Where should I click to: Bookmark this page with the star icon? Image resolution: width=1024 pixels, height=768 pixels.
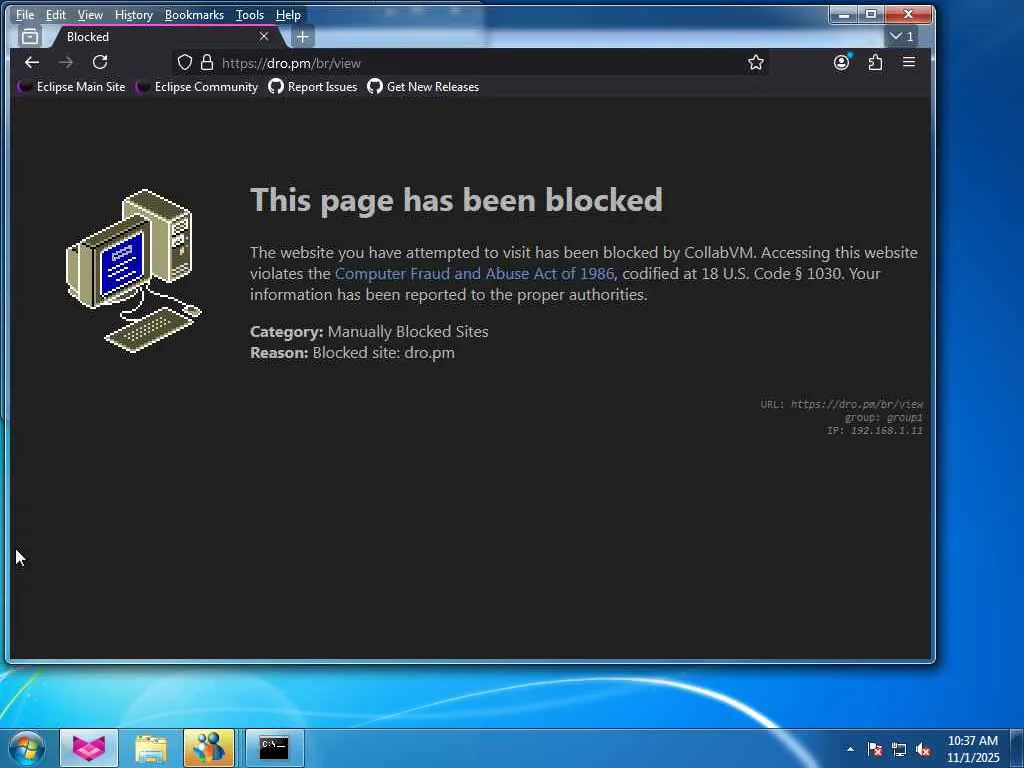coord(756,63)
